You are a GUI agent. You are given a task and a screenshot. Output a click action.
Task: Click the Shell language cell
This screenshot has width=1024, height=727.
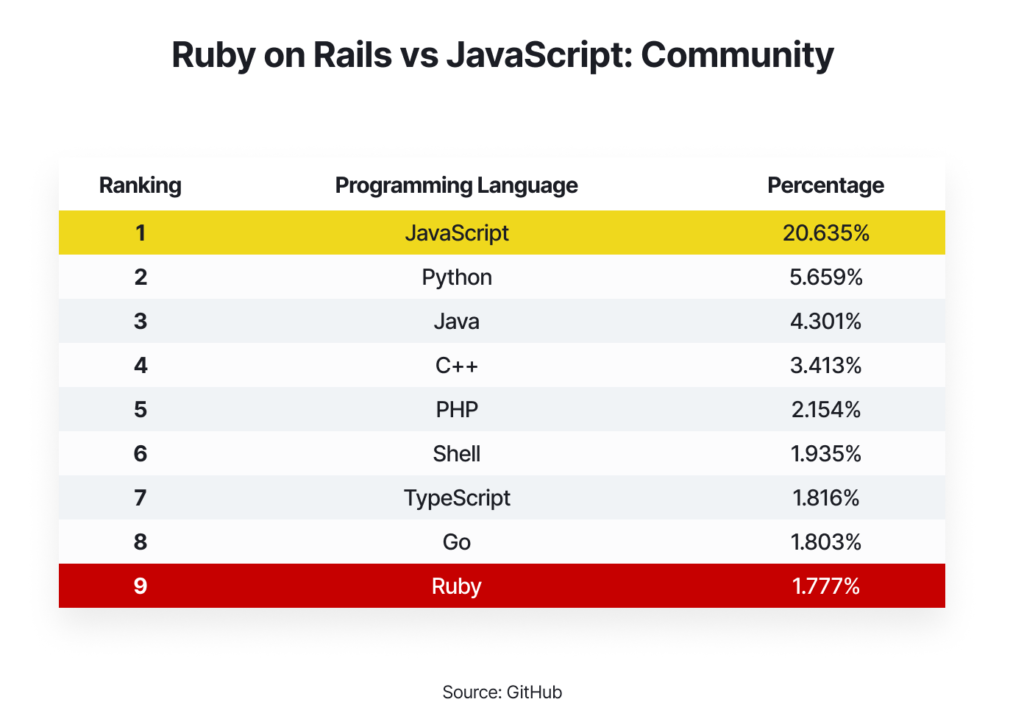[x=456, y=453]
